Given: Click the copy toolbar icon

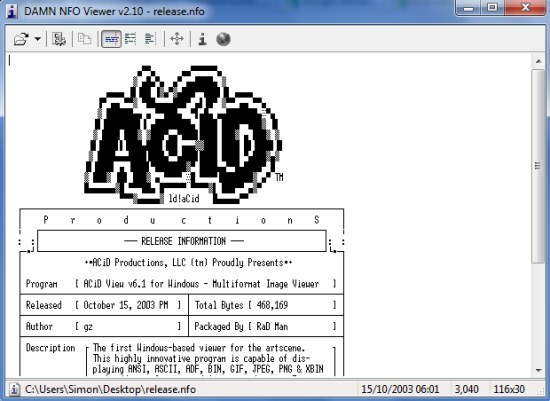Looking at the screenshot, I should (85, 39).
